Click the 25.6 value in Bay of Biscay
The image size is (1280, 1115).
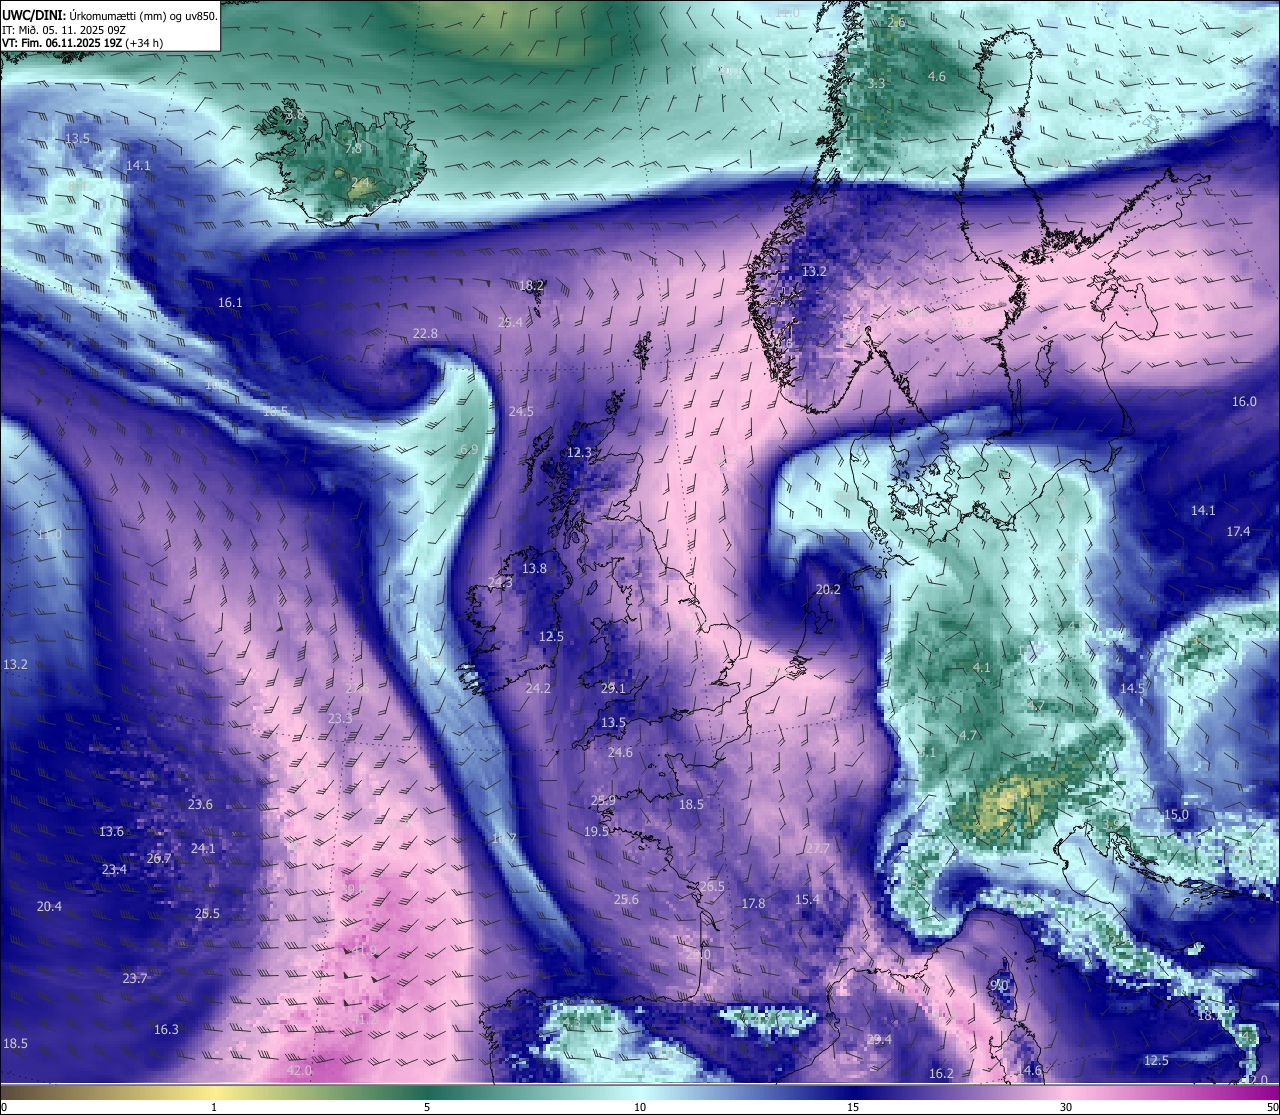point(626,899)
